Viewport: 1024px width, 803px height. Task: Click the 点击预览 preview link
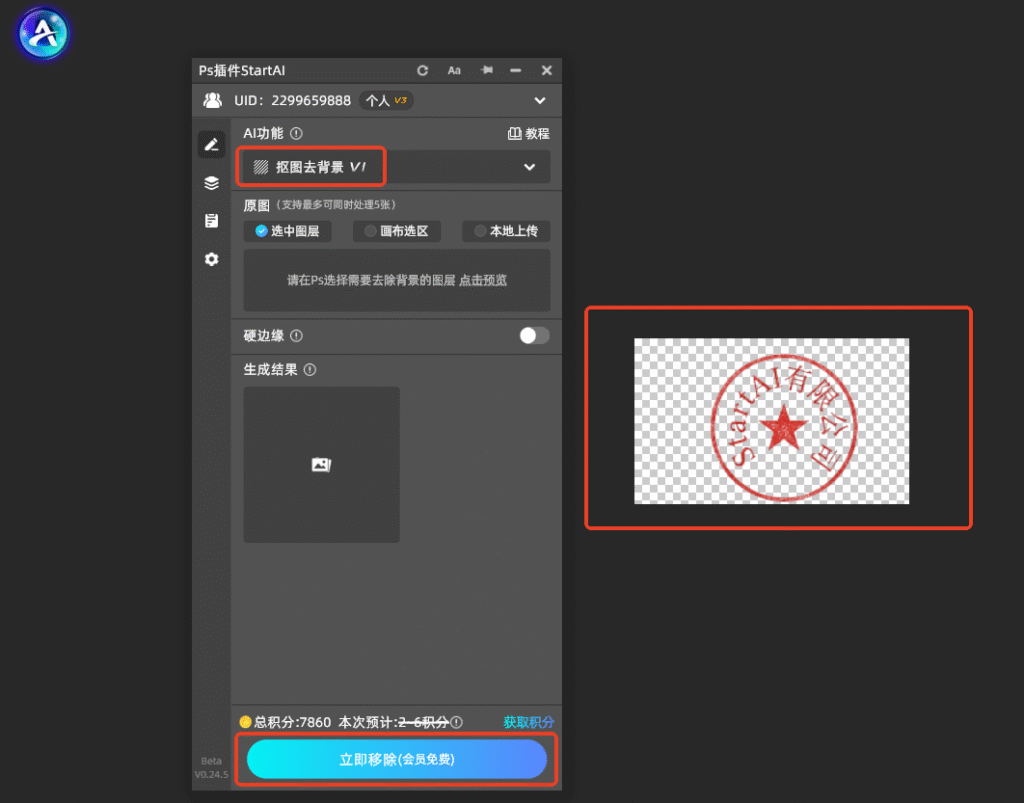[483, 280]
